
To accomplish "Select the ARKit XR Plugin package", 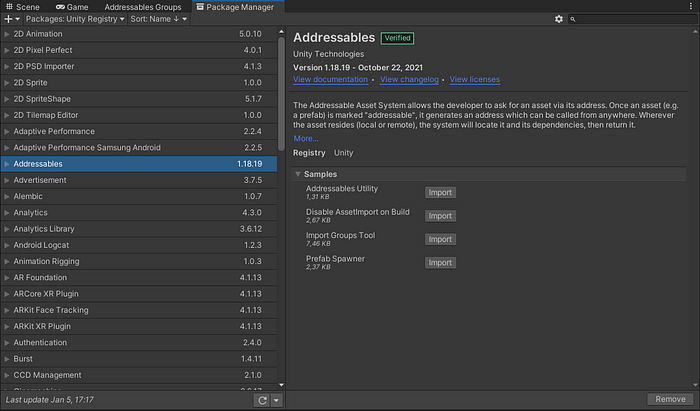I will (139, 326).
